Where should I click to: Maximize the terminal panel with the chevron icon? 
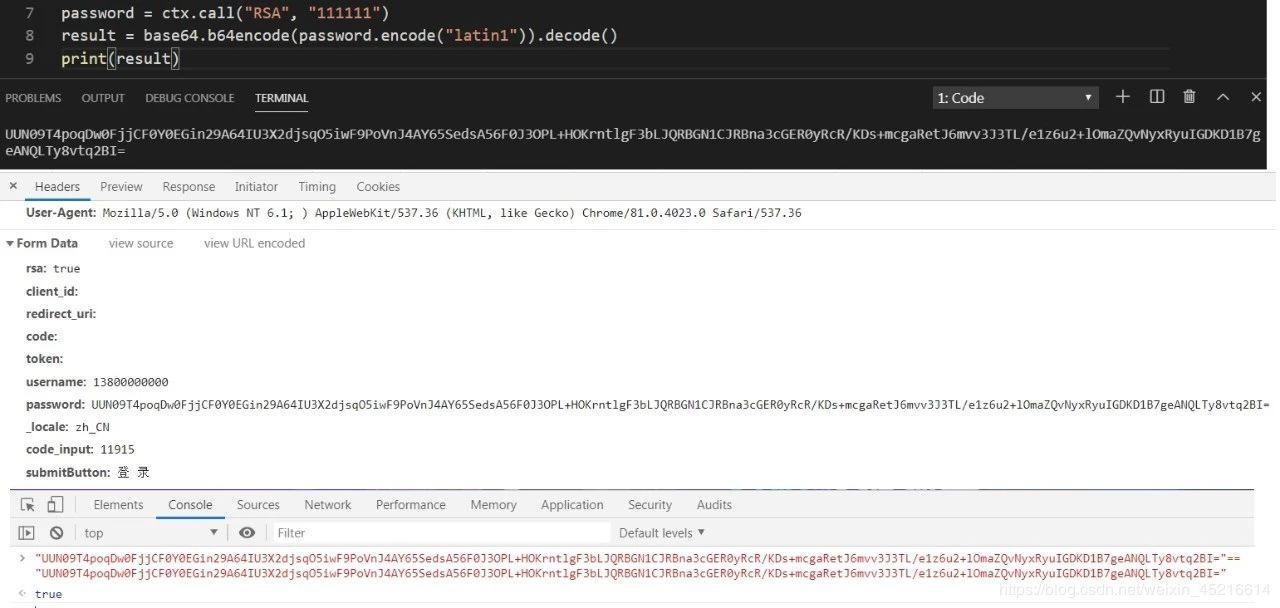(1223, 97)
